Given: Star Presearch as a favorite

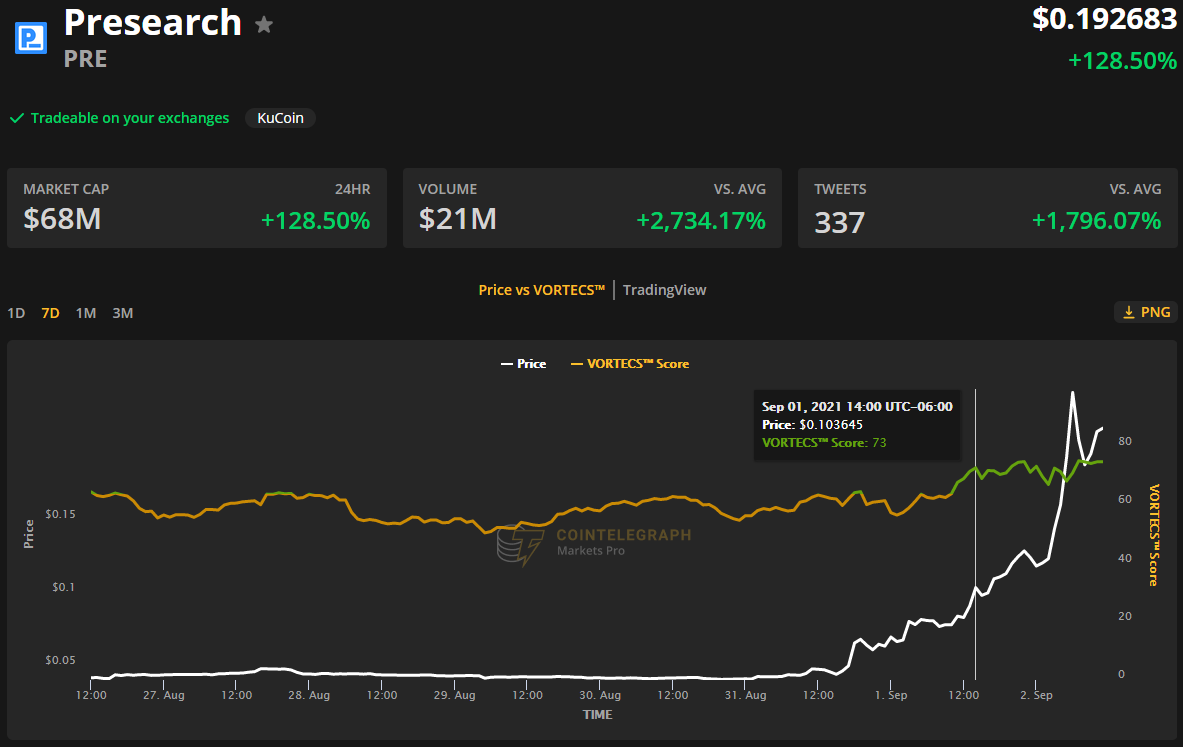Looking at the screenshot, I should [x=264, y=25].
